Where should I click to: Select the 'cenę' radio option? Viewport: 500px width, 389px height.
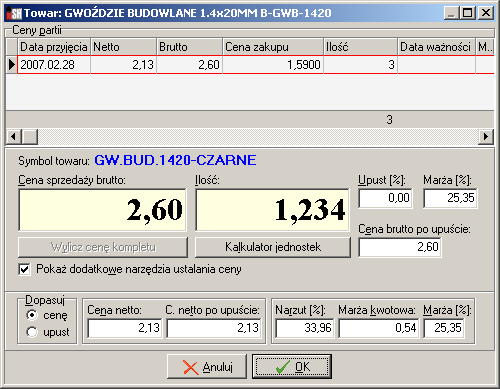32,315
